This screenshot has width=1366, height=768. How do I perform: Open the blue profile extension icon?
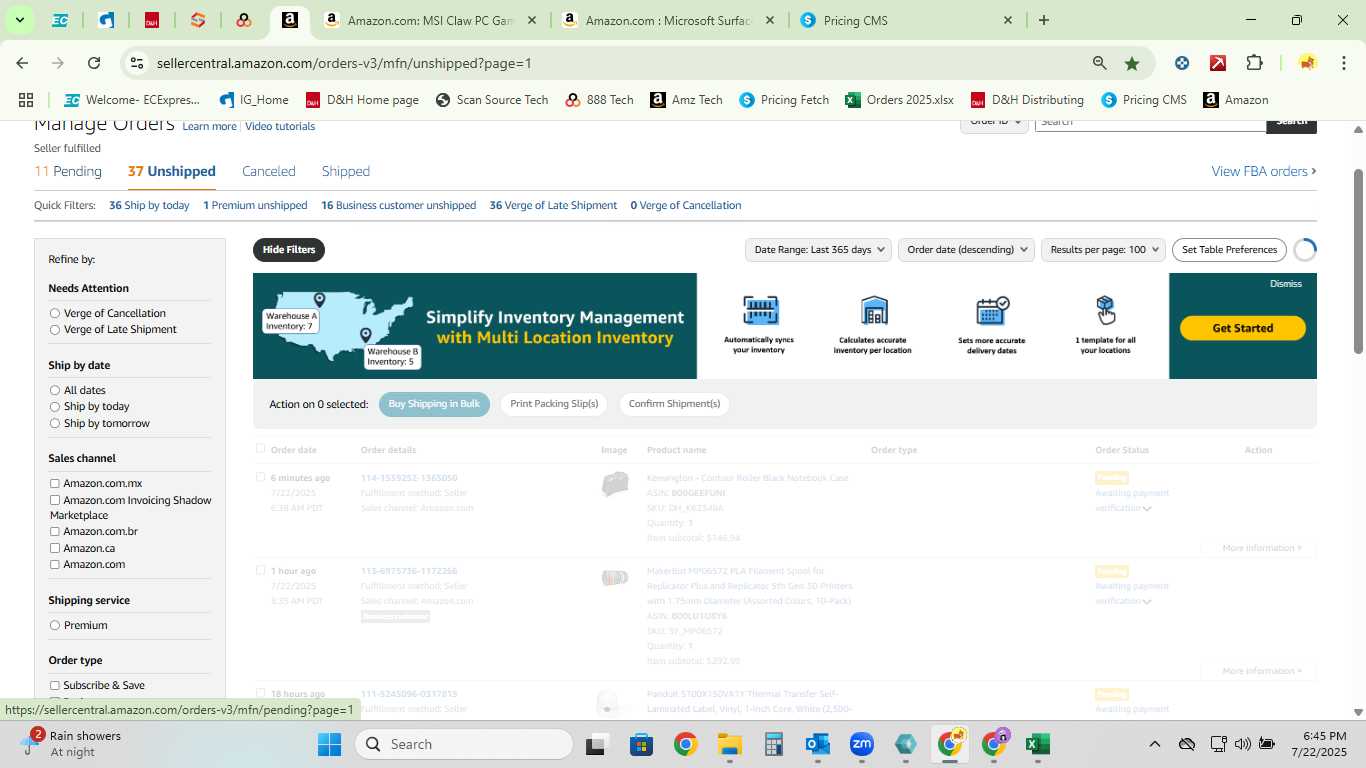pyautogui.click(x=1182, y=63)
